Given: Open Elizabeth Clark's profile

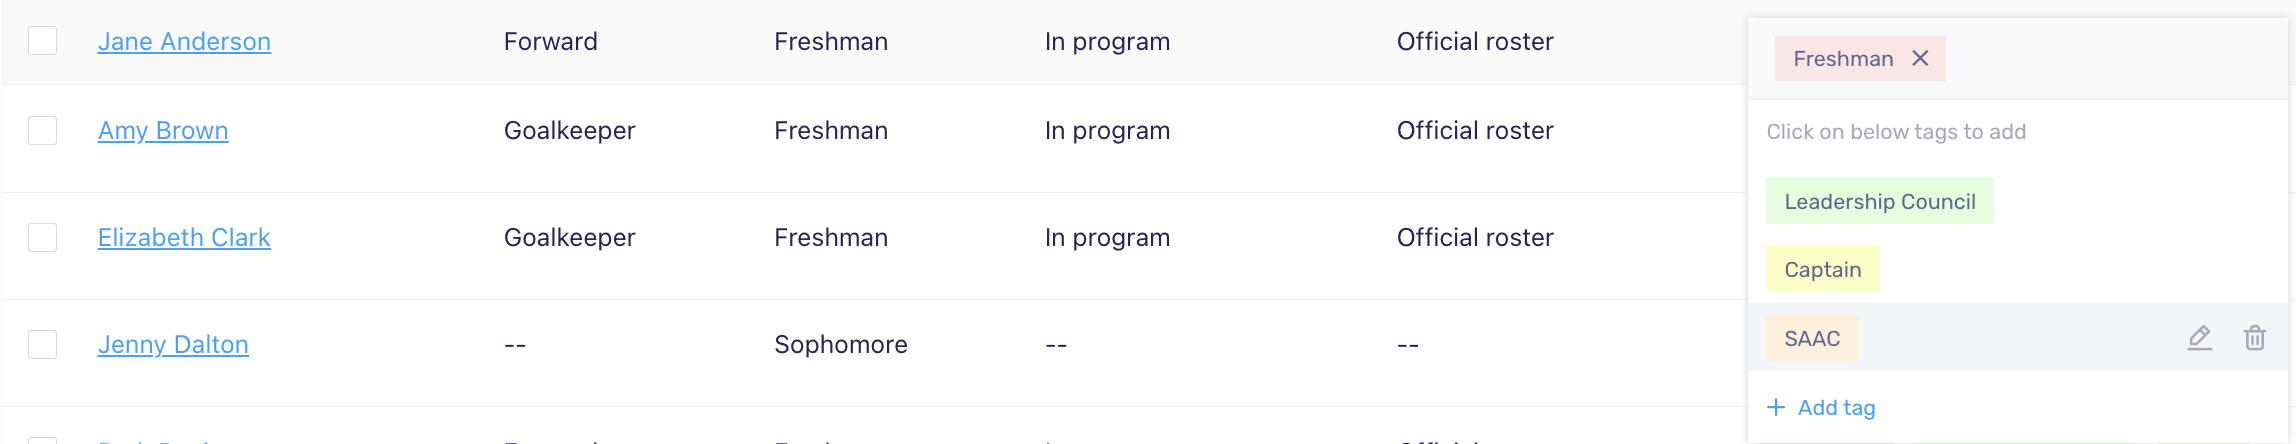Looking at the screenshot, I should pos(184,237).
